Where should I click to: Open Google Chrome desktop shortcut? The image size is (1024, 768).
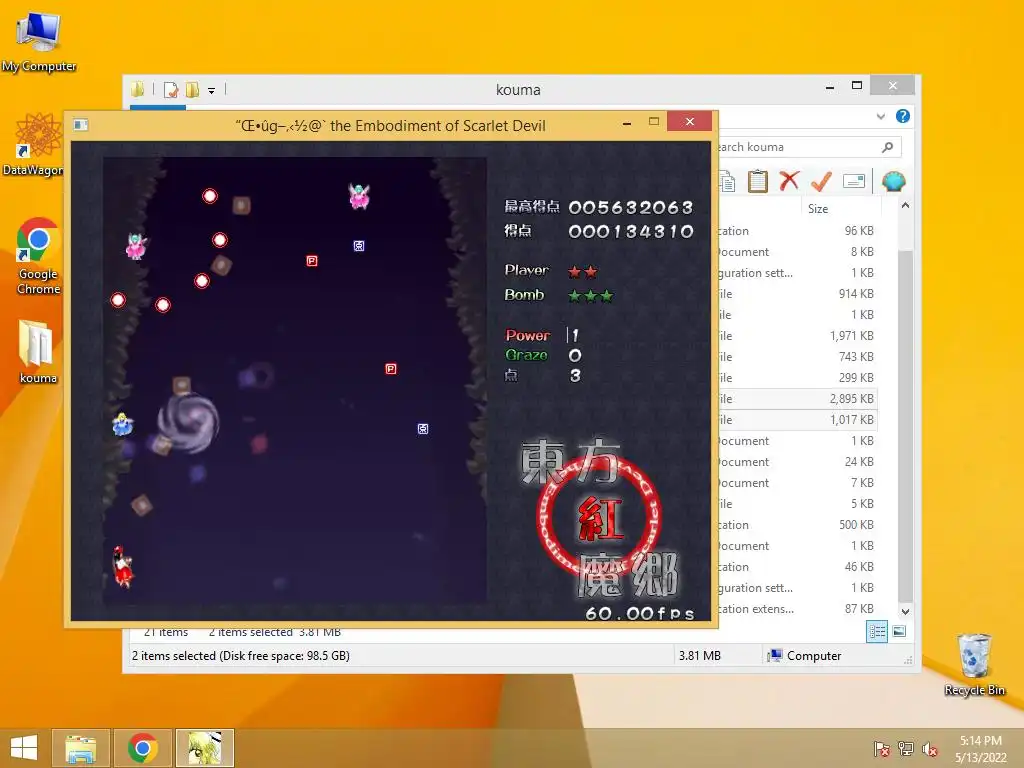coord(38,256)
